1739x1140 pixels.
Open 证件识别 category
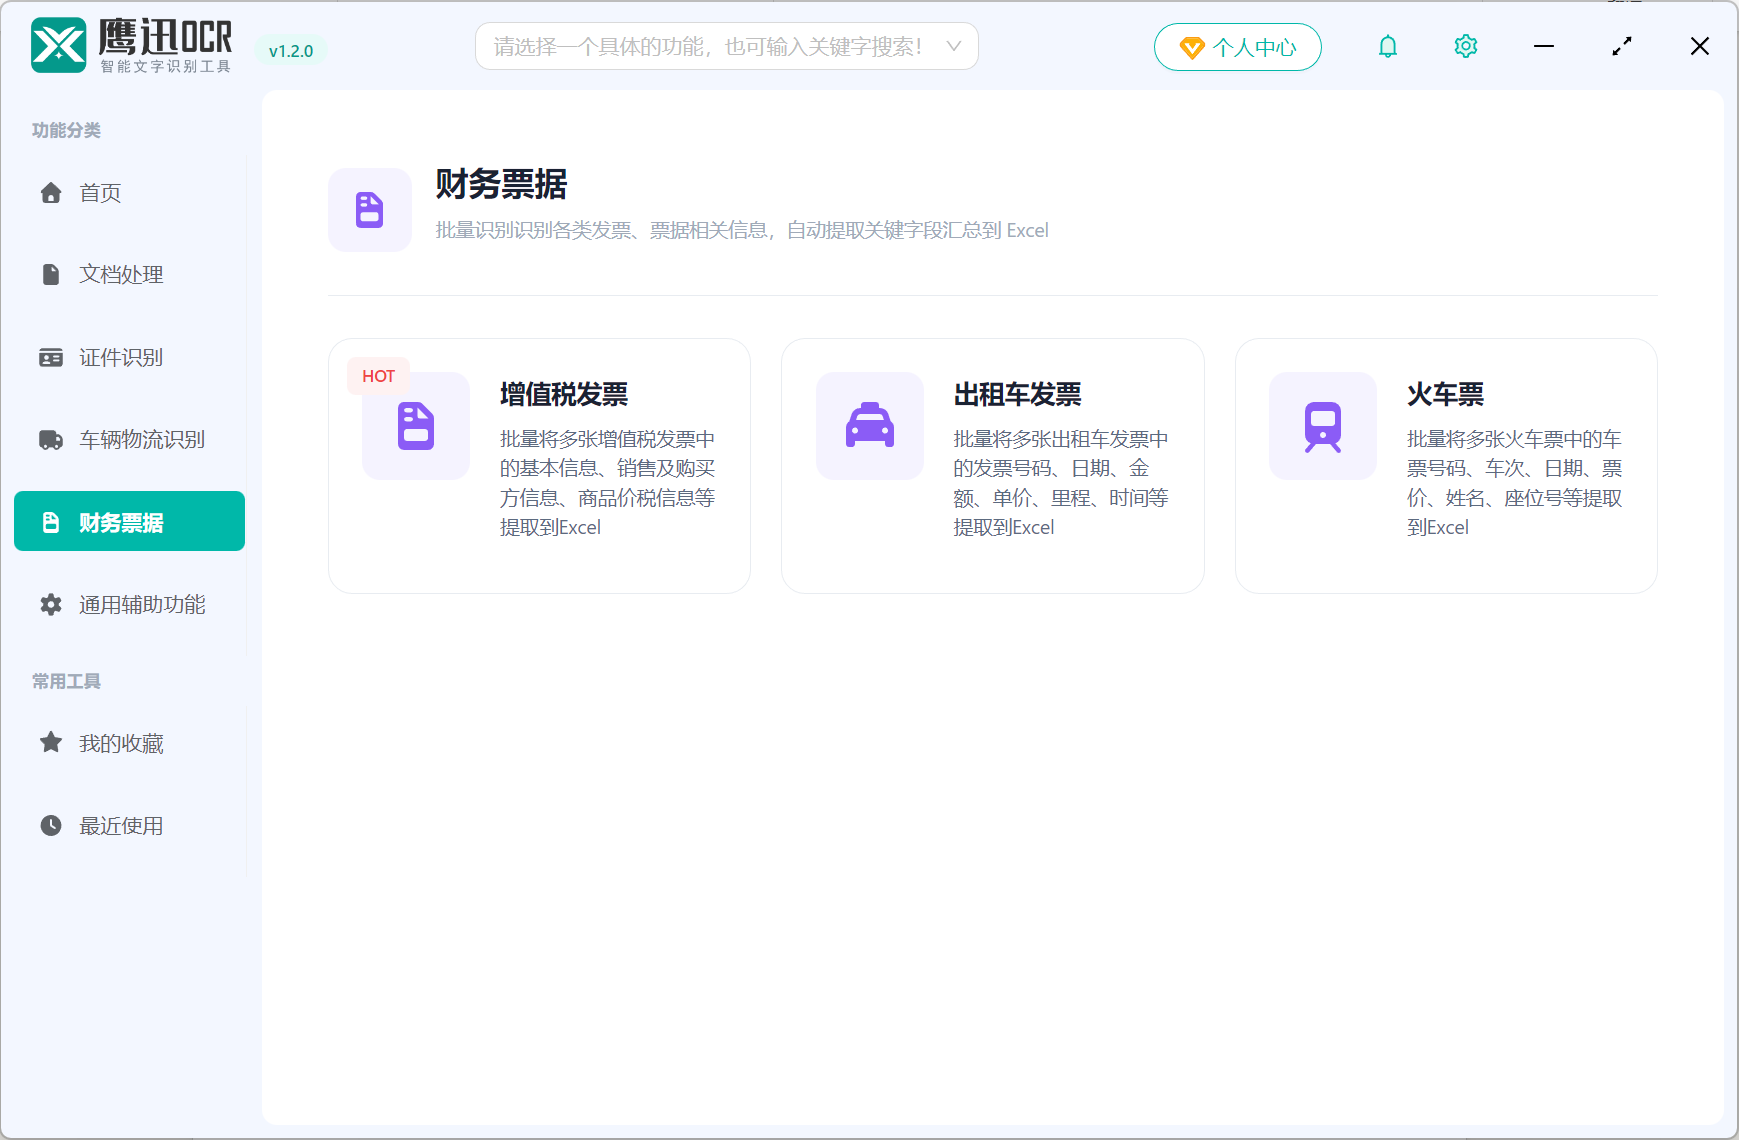120,357
